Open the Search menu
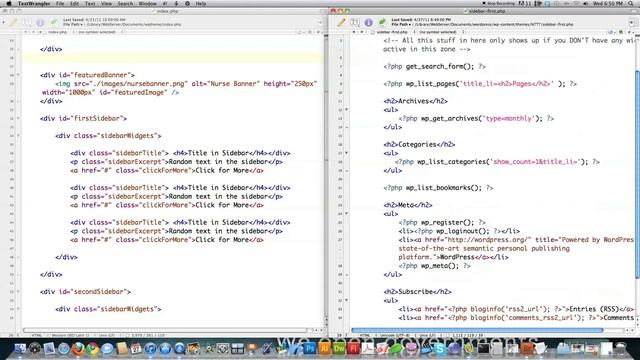 (125, 3)
